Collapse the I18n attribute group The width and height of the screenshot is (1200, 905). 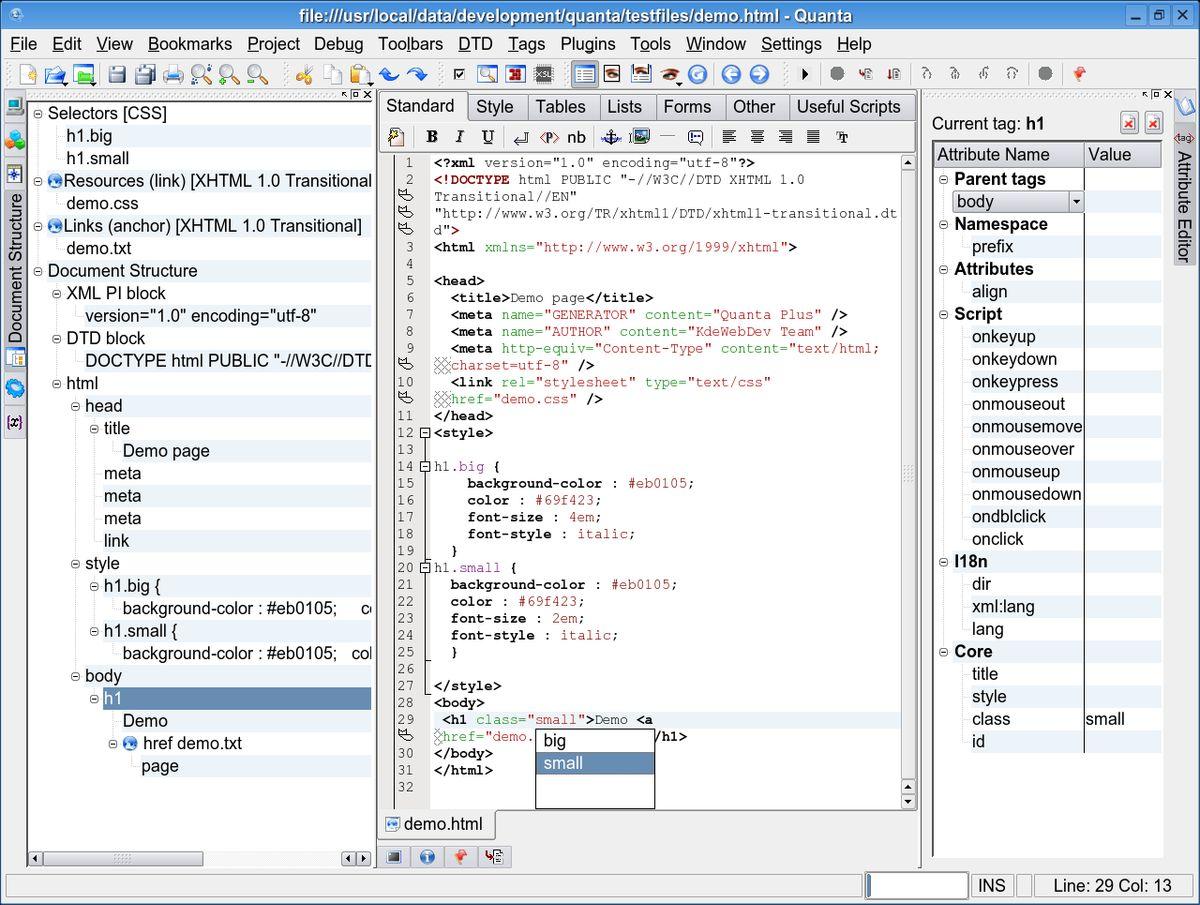coord(944,562)
